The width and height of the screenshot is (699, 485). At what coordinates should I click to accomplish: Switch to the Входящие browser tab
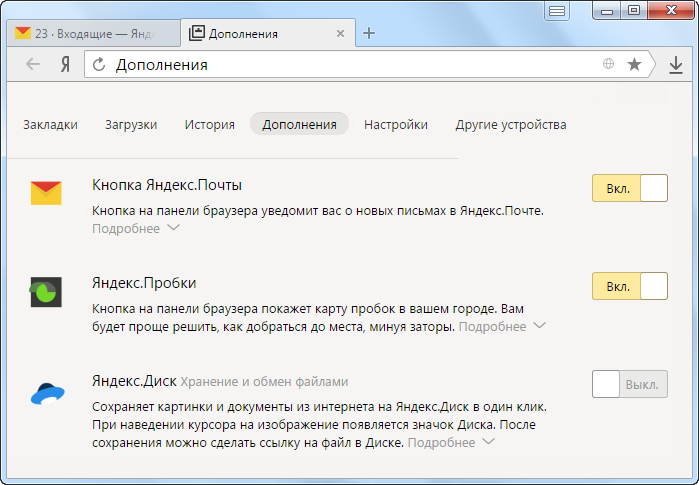tap(94, 33)
